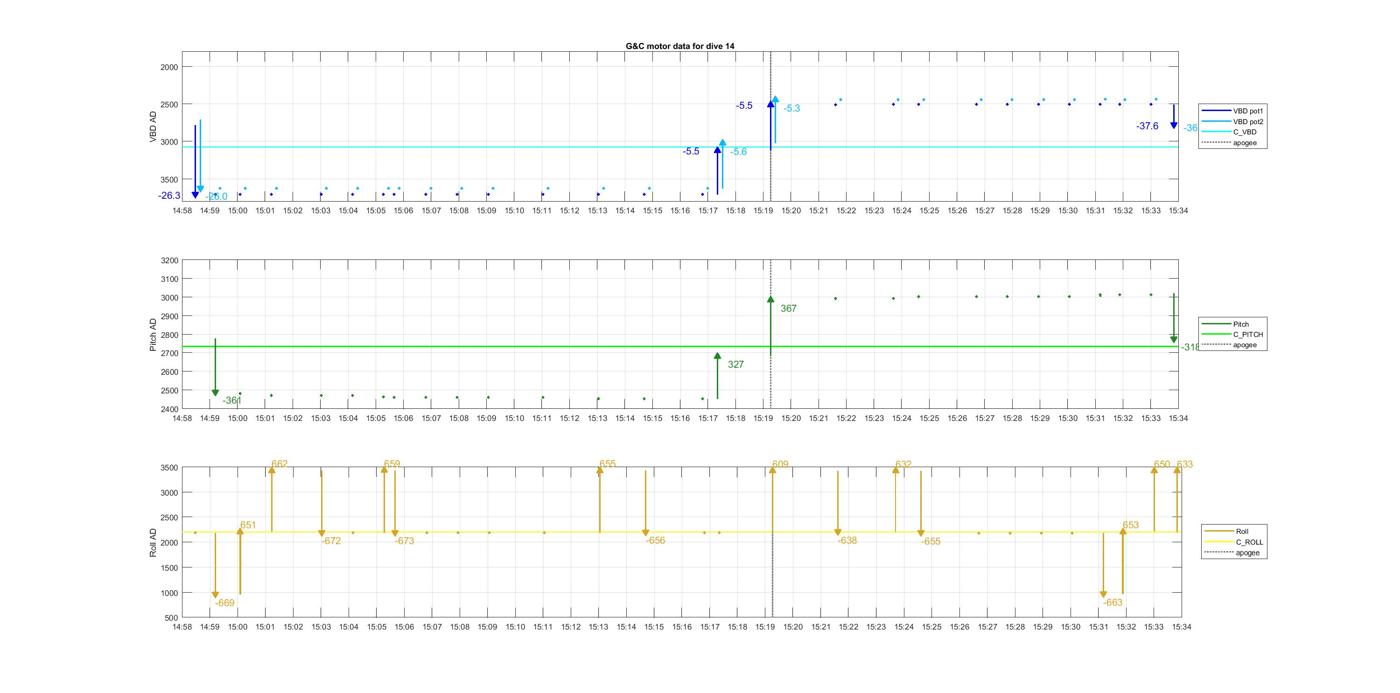This screenshot has height=693, width=1400.
Task: Click the "-5.6" light-blue VBD data label
Action: pyautogui.click(x=738, y=152)
